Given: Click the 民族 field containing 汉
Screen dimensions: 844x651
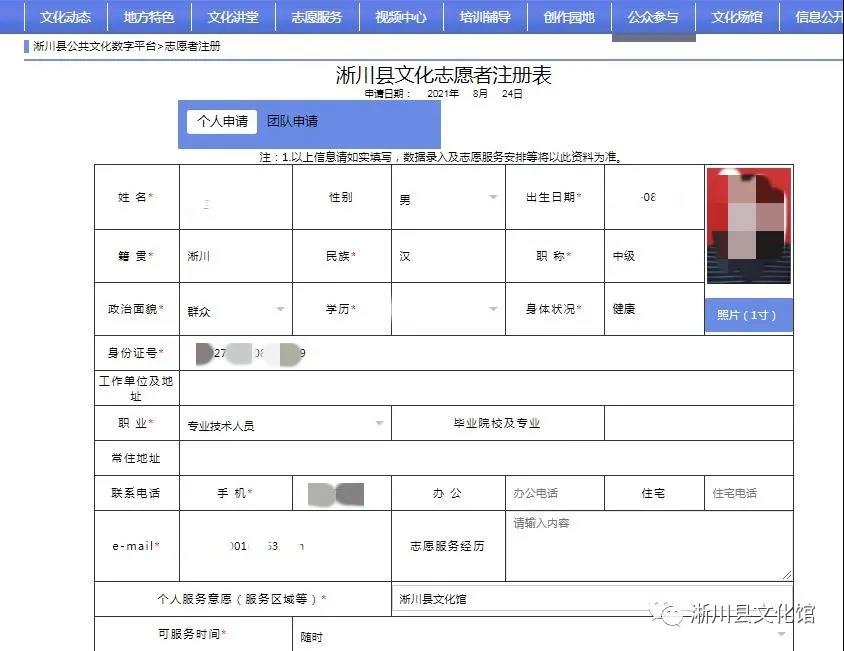Looking at the screenshot, I should click(x=448, y=256).
